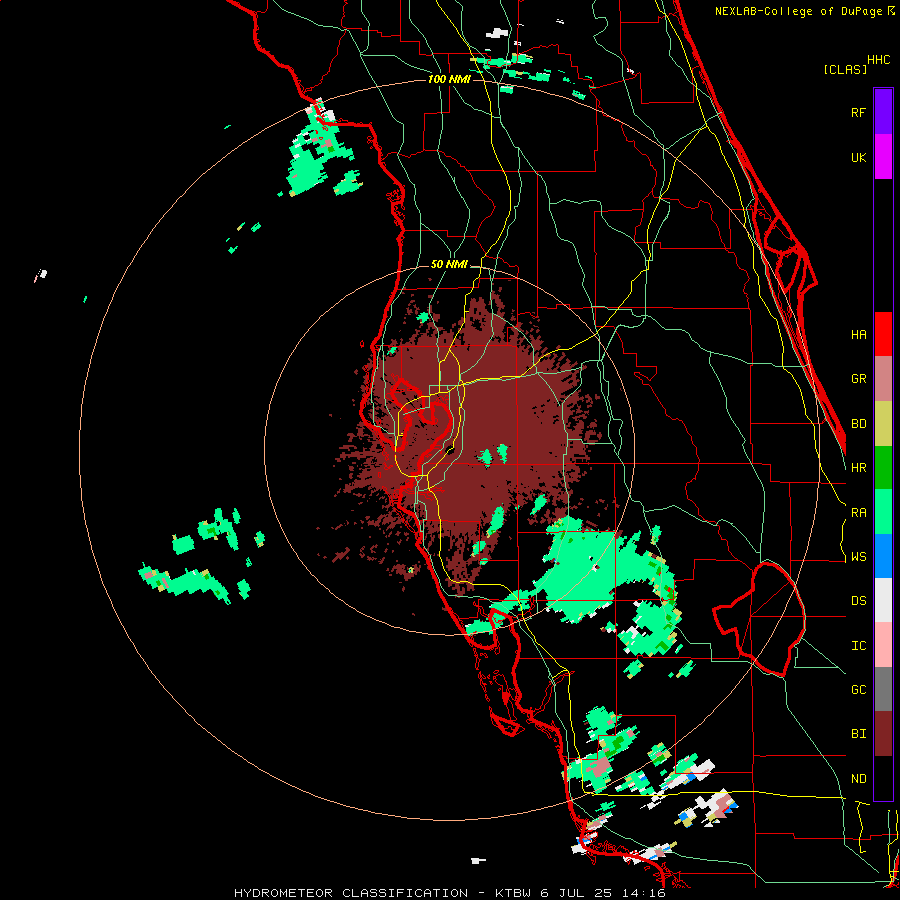Click the HA legend label
This screenshot has width=900, height=900.
858,335
